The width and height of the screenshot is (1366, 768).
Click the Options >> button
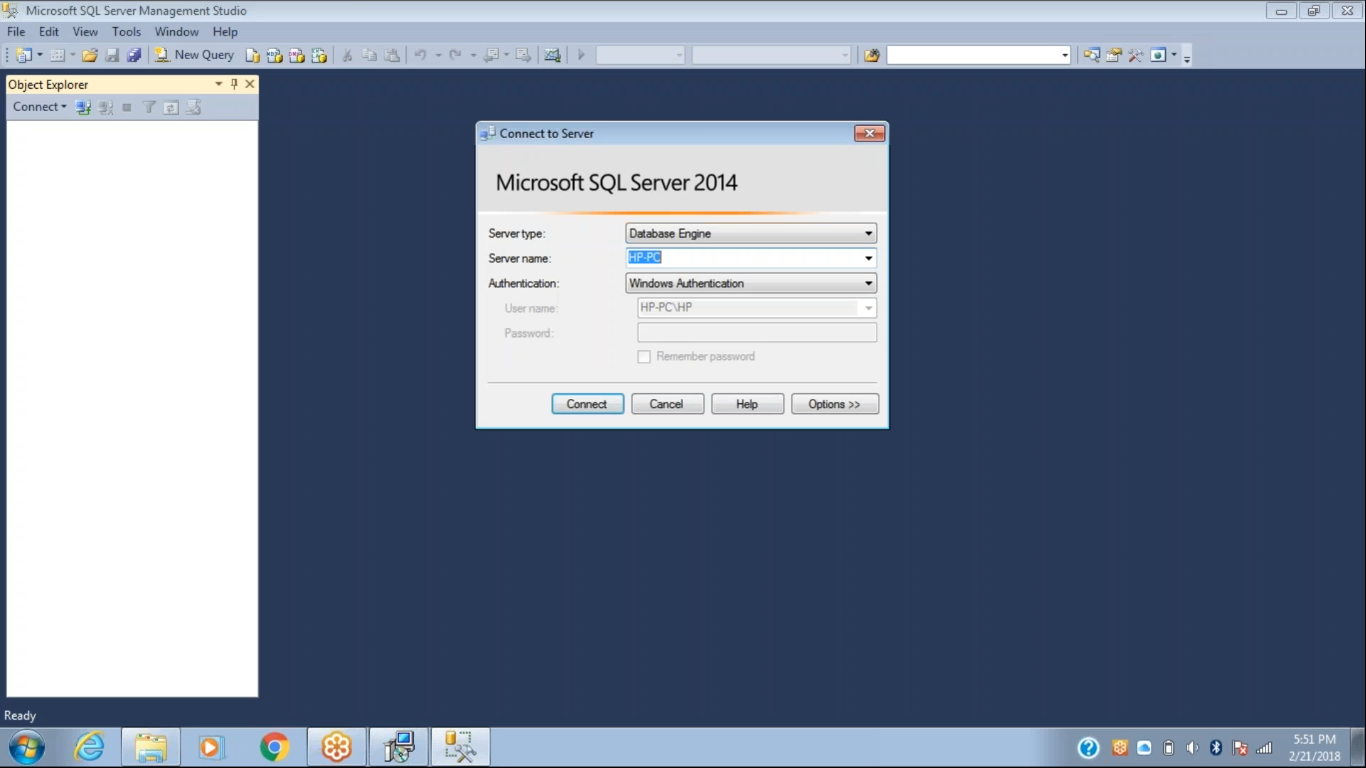tap(834, 404)
